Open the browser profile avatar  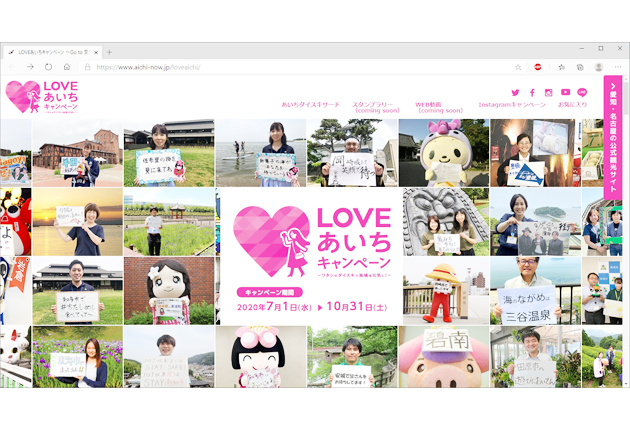(x=599, y=67)
